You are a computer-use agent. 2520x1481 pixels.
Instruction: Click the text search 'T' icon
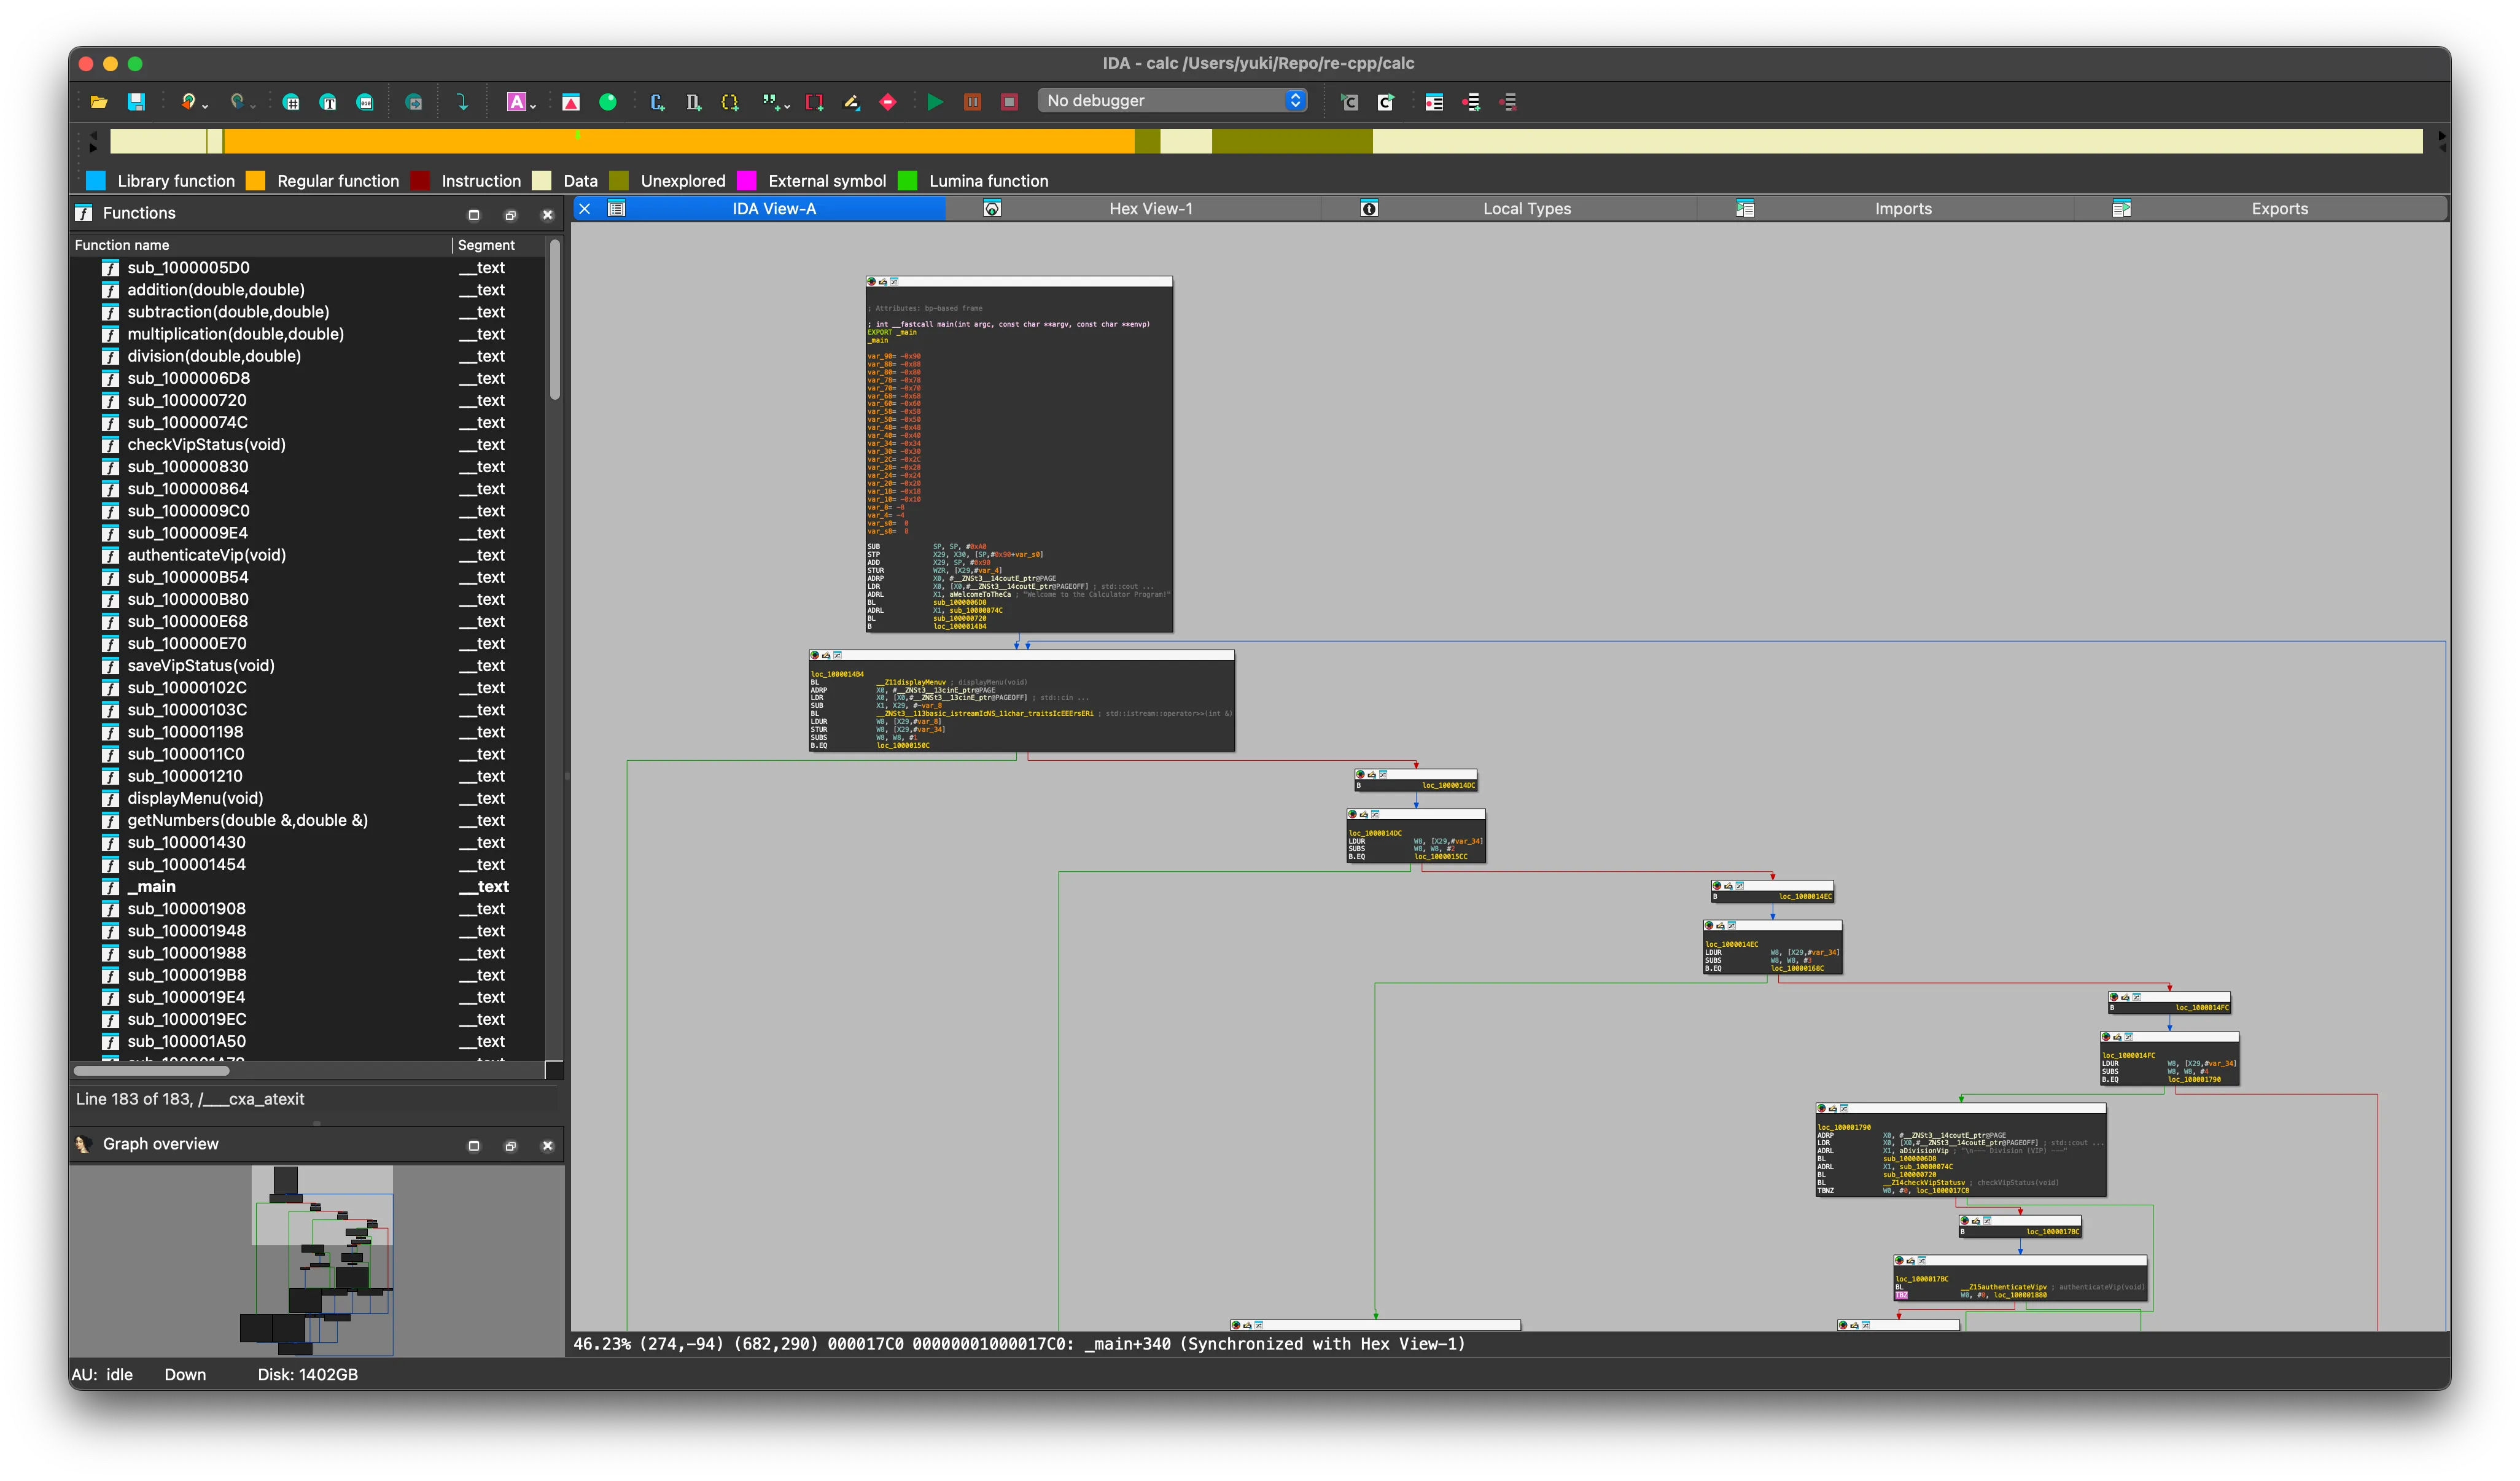(328, 102)
